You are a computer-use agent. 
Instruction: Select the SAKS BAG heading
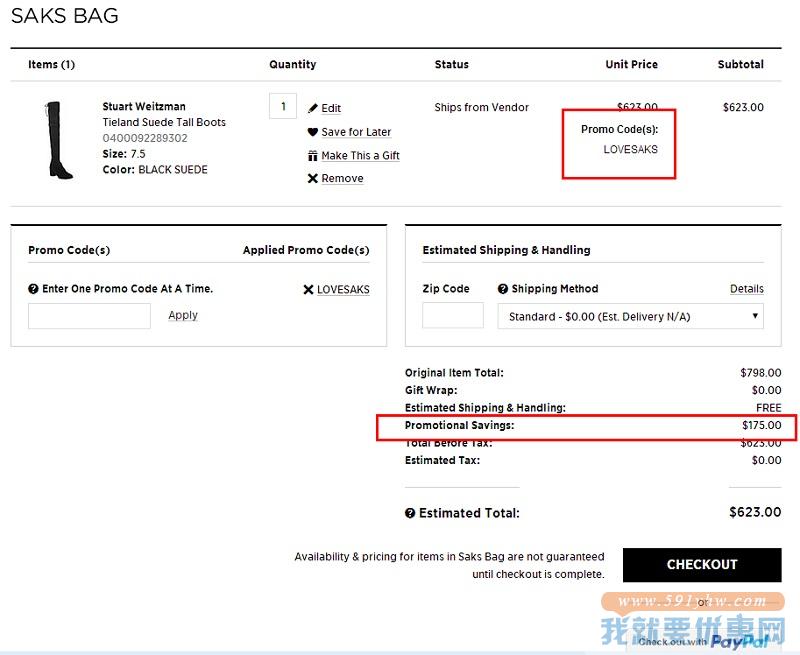point(65,16)
